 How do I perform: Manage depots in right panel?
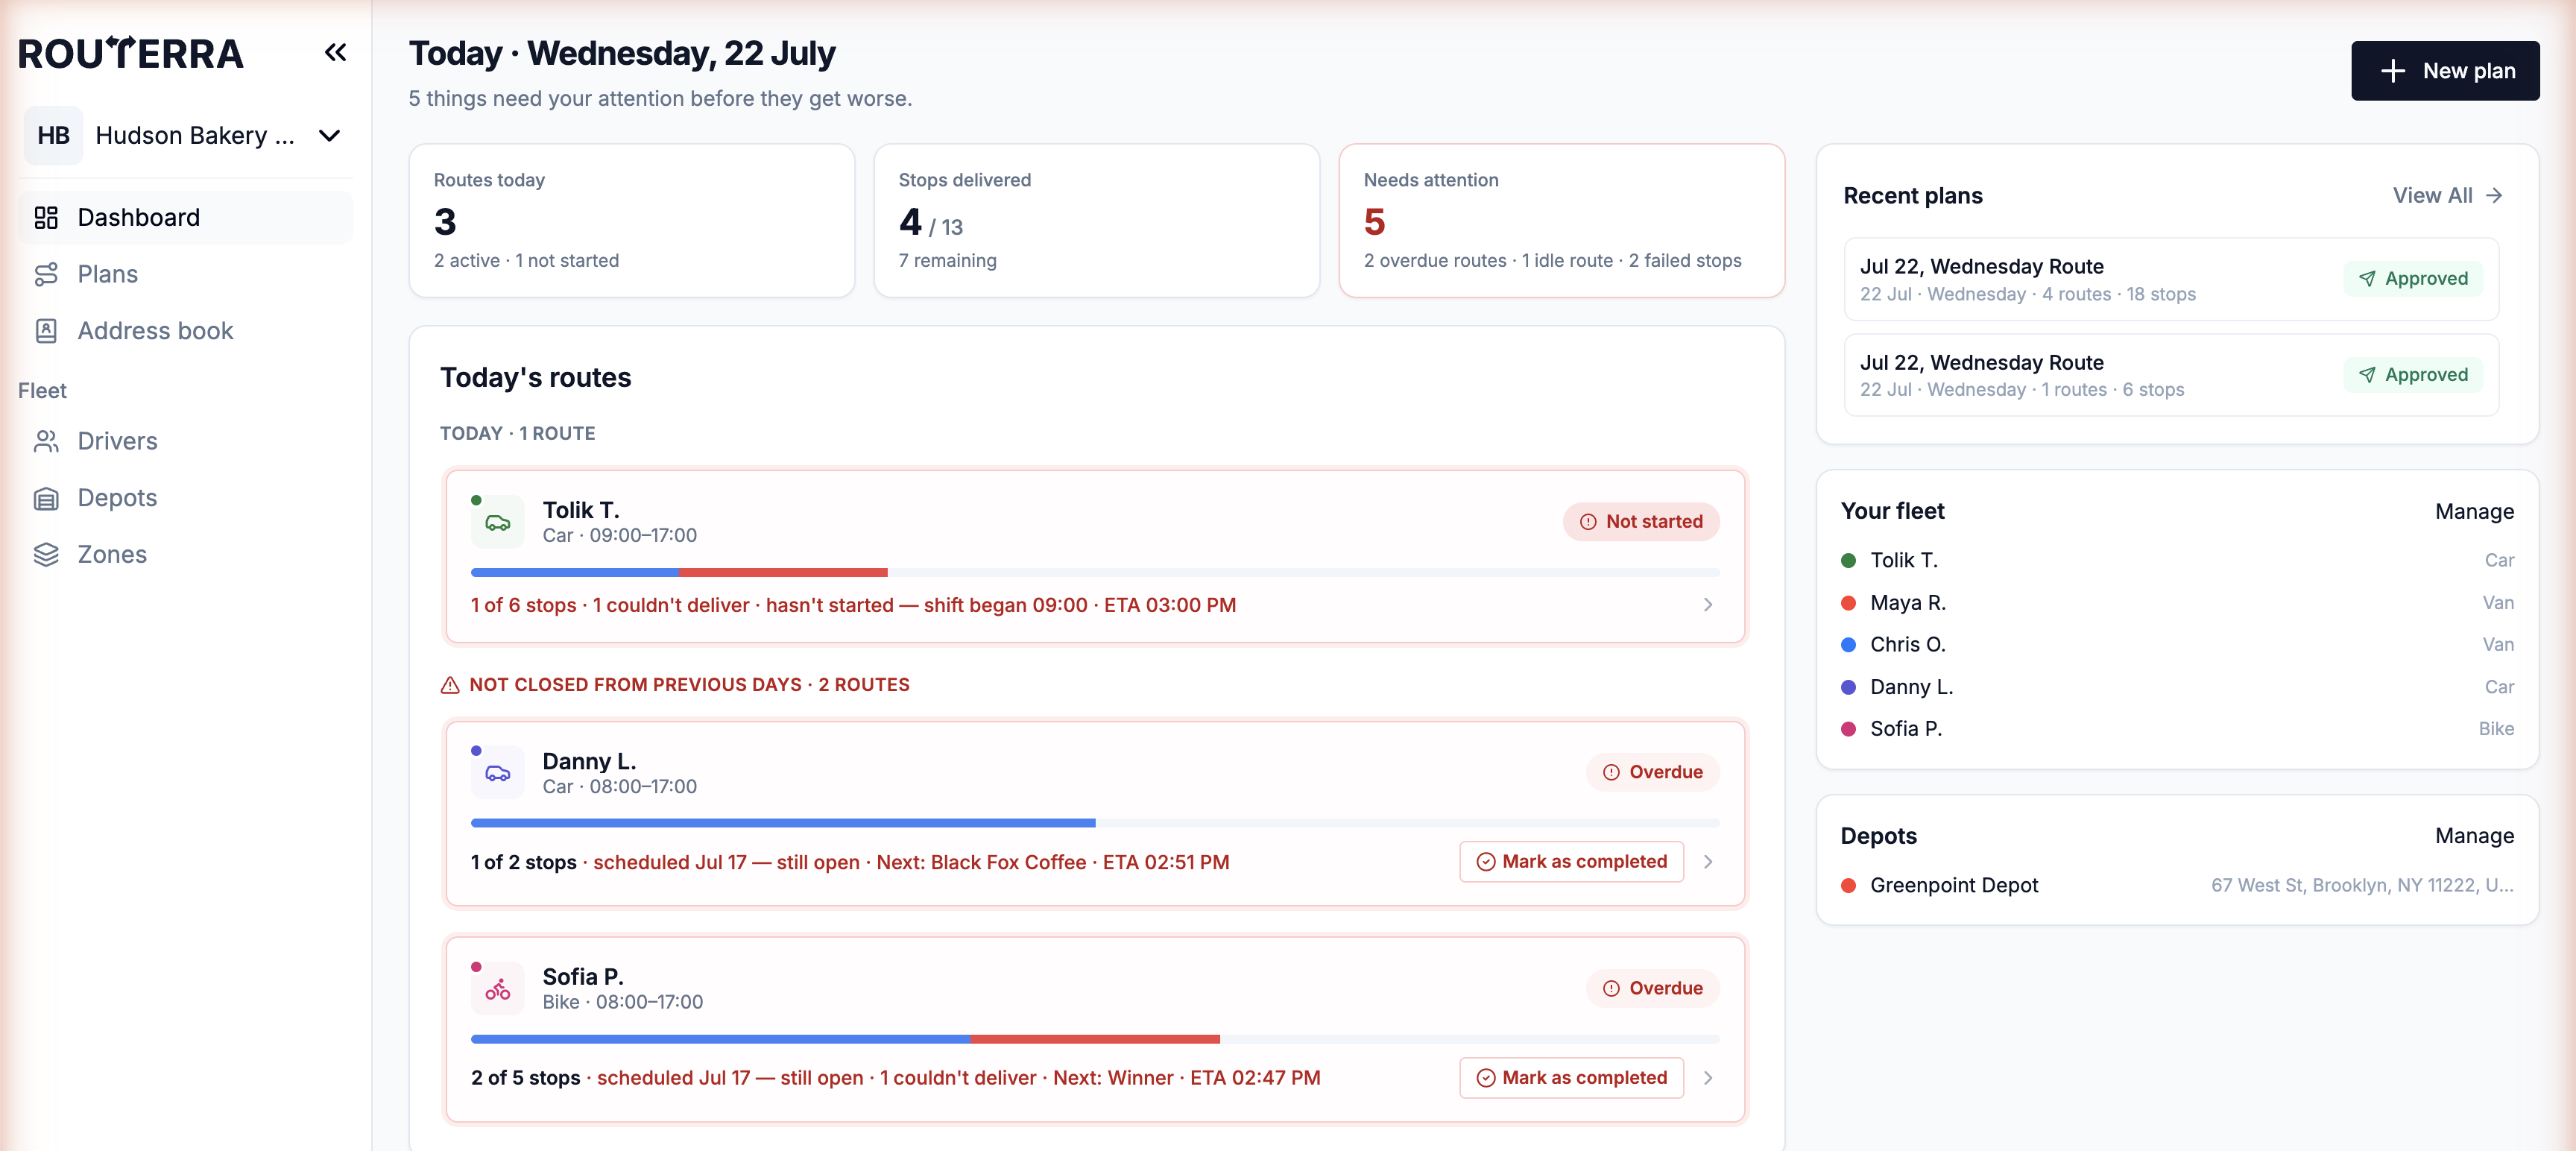click(2474, 835)
